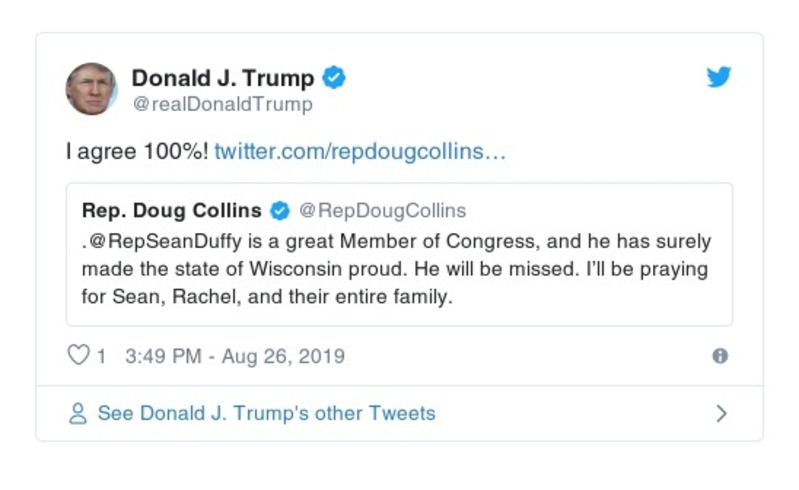The width and height of the screenshot is (799, 490).
Task: Click the person icon beside other Tweets
Action: pyautogui.click(x=78, y=413)
